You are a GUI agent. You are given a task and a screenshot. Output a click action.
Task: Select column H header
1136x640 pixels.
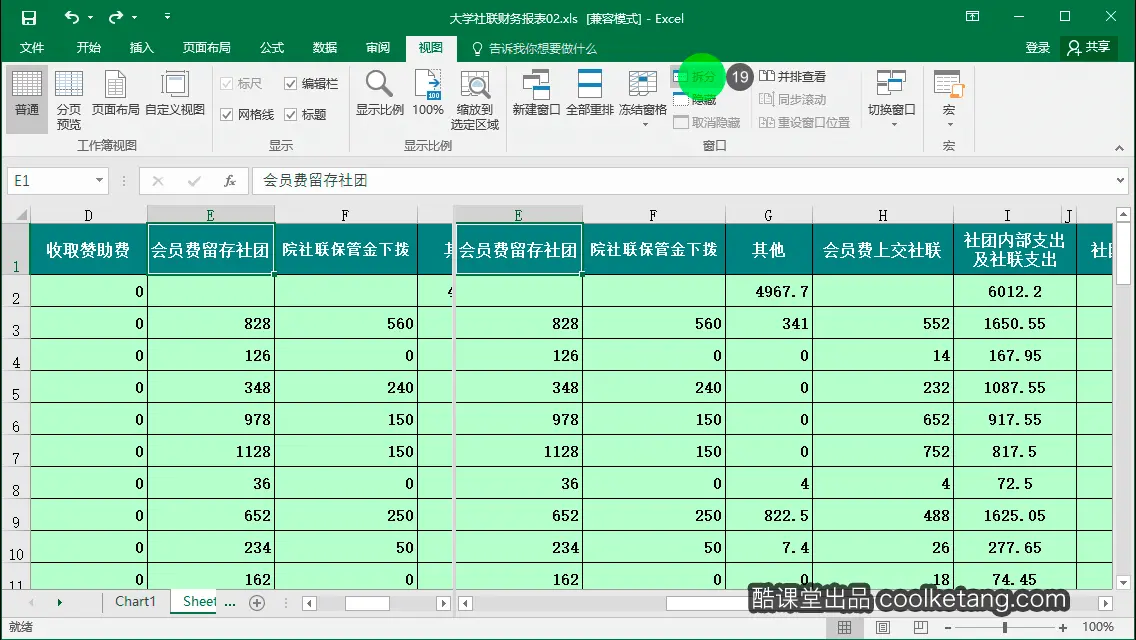coord(882,215)
